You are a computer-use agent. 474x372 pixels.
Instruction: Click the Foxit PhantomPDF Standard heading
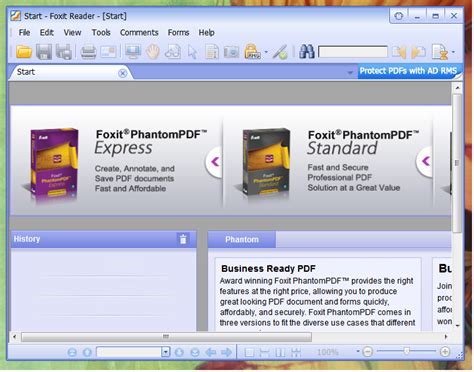(363, 142)
